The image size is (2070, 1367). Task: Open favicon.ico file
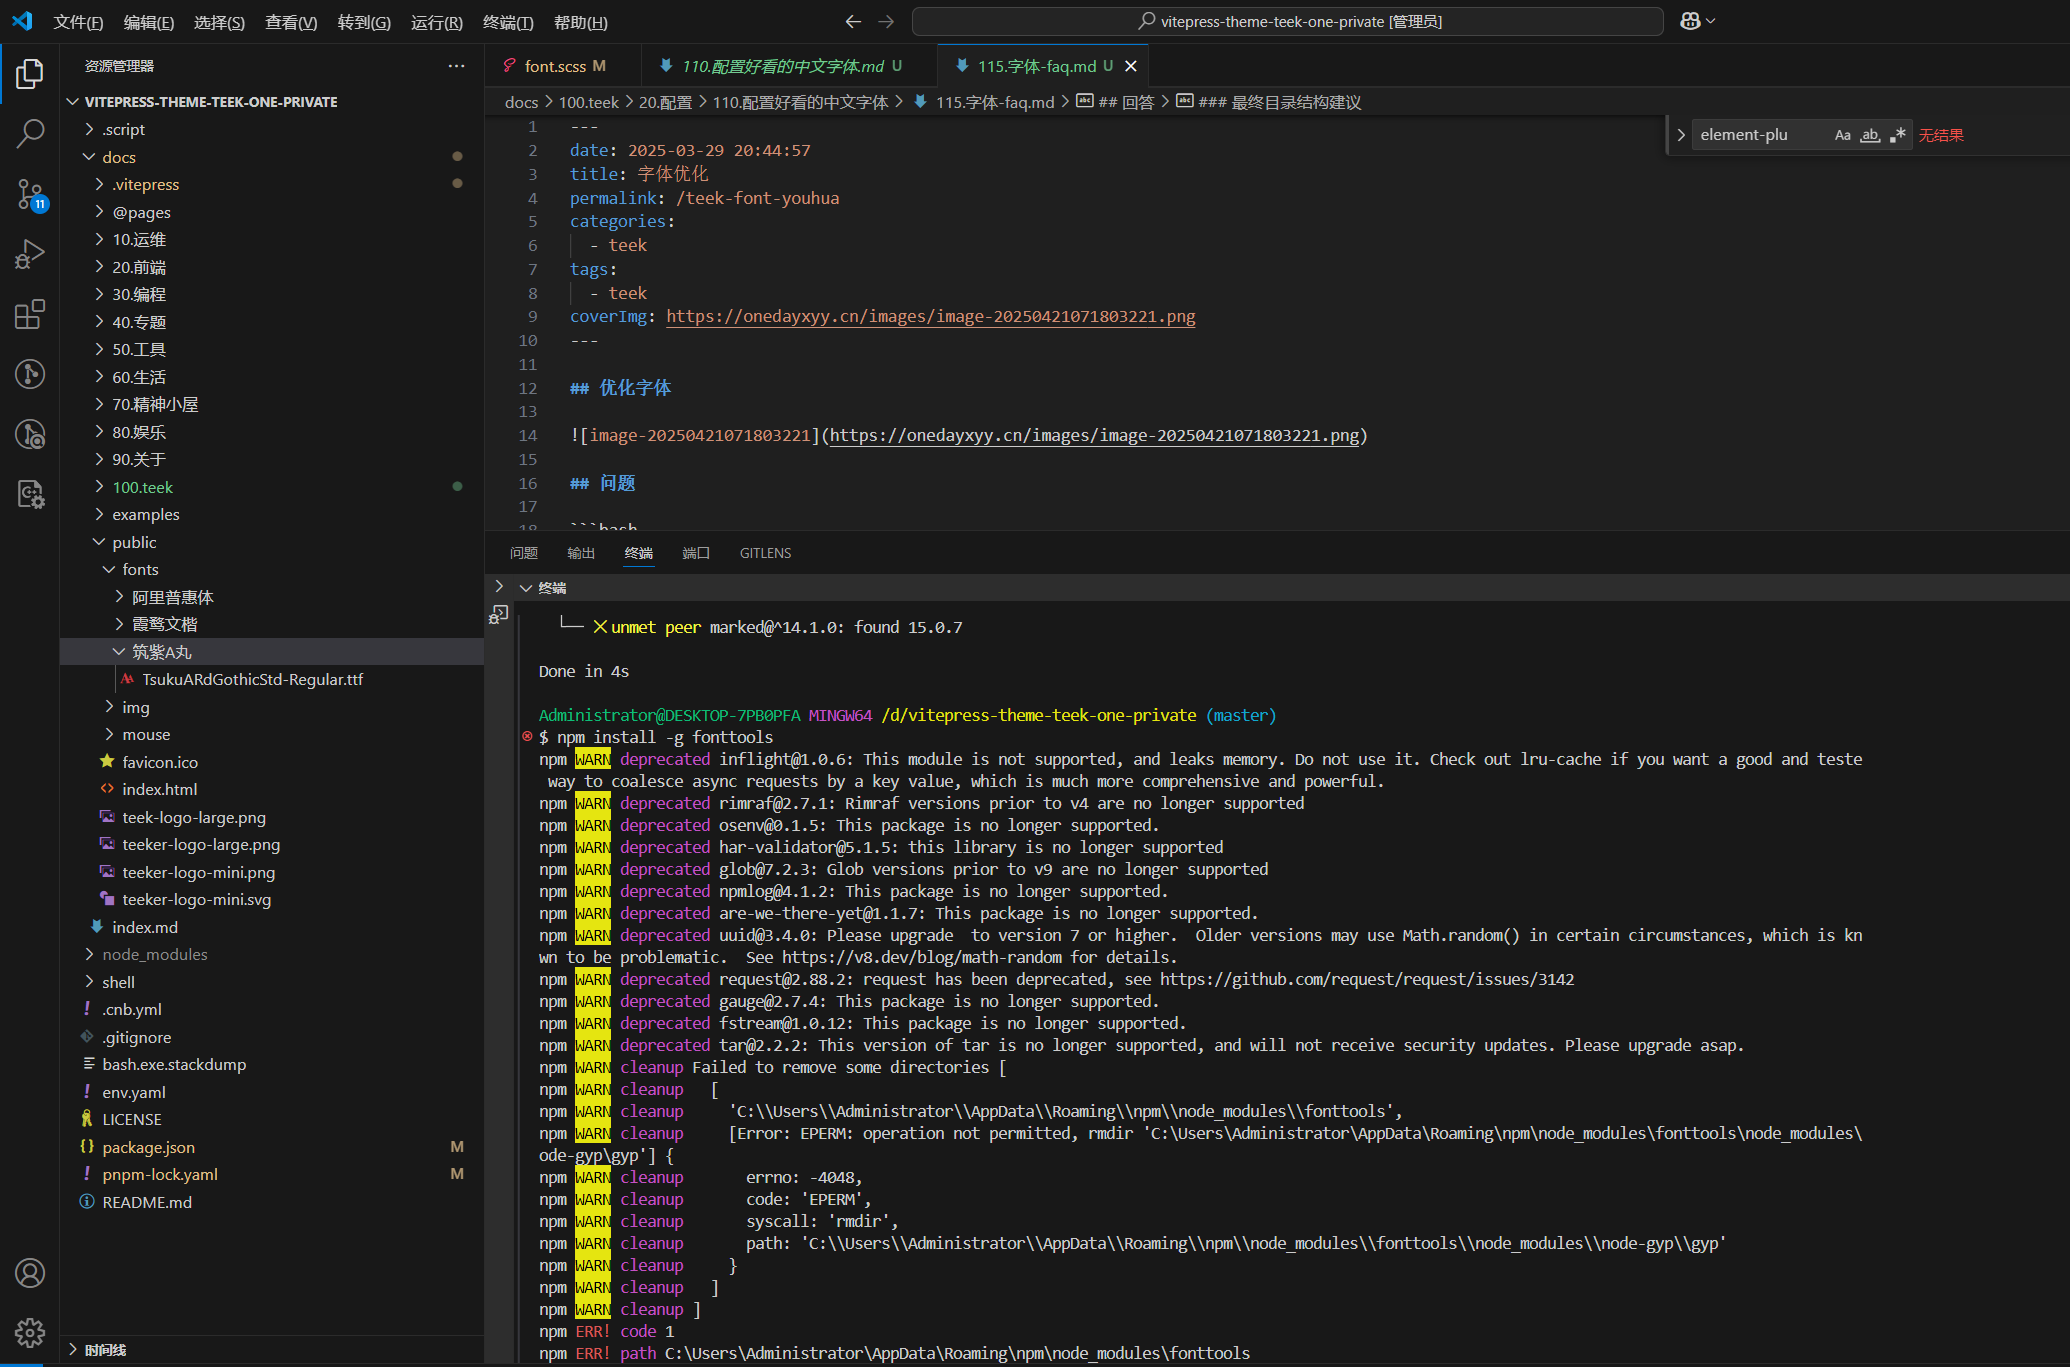160,762
